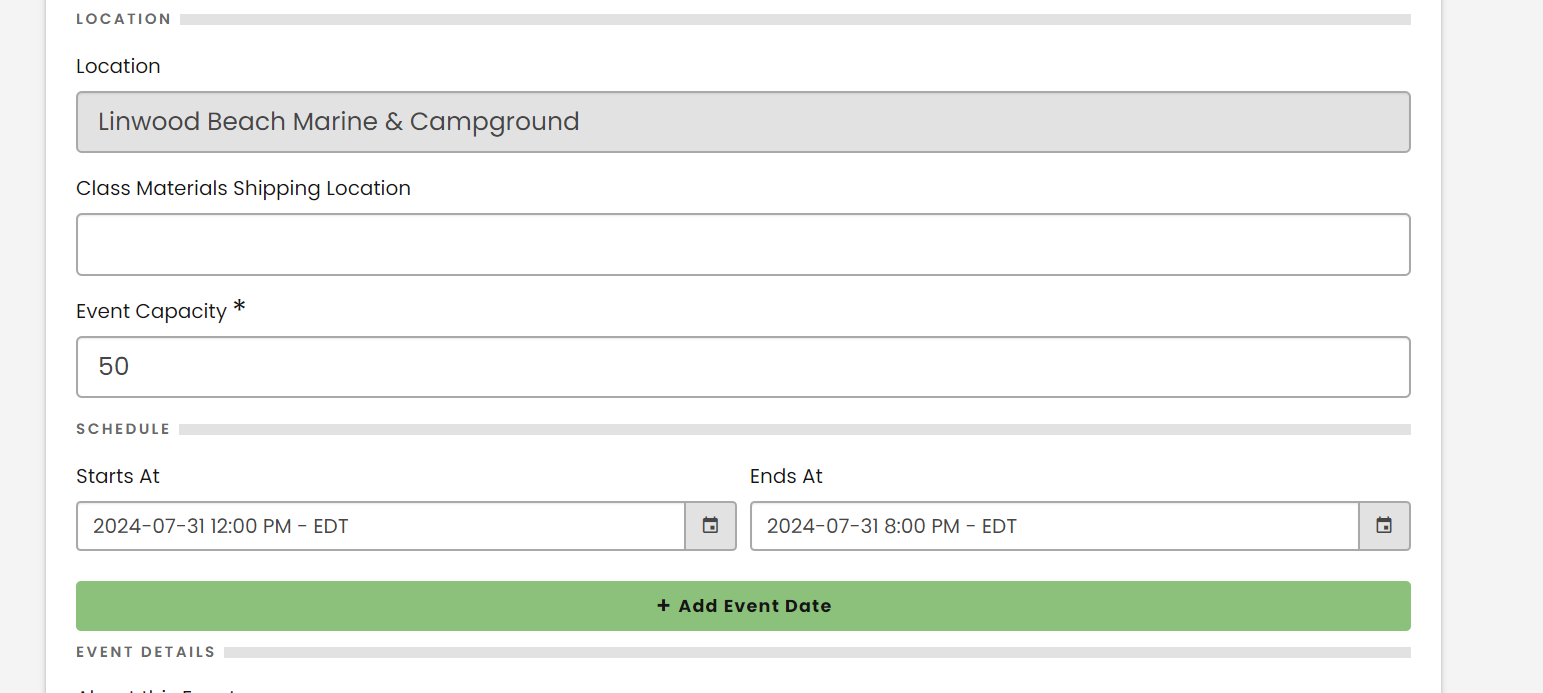The image size is (1543, 693).
Task: Click the Linwood Beach Marine & Campground field
Action: 743,122
